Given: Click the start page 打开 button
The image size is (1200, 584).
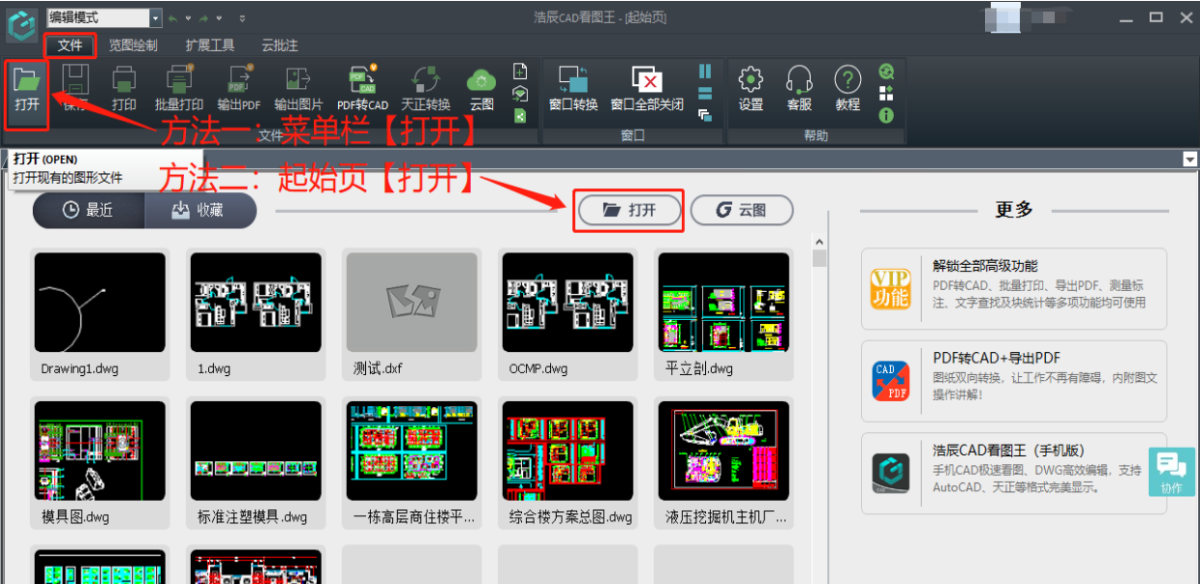Looking at the screenshot, I should (629, 210).
